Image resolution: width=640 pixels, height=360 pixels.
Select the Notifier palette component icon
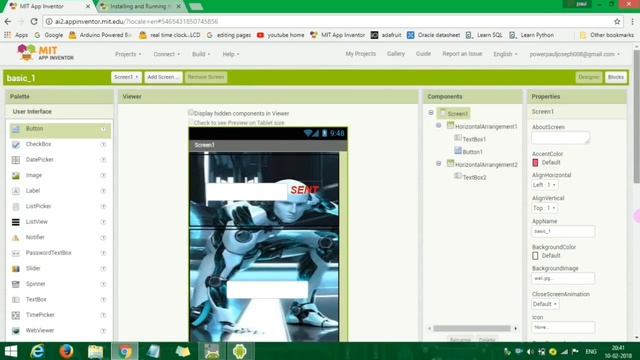coord(16,238)
